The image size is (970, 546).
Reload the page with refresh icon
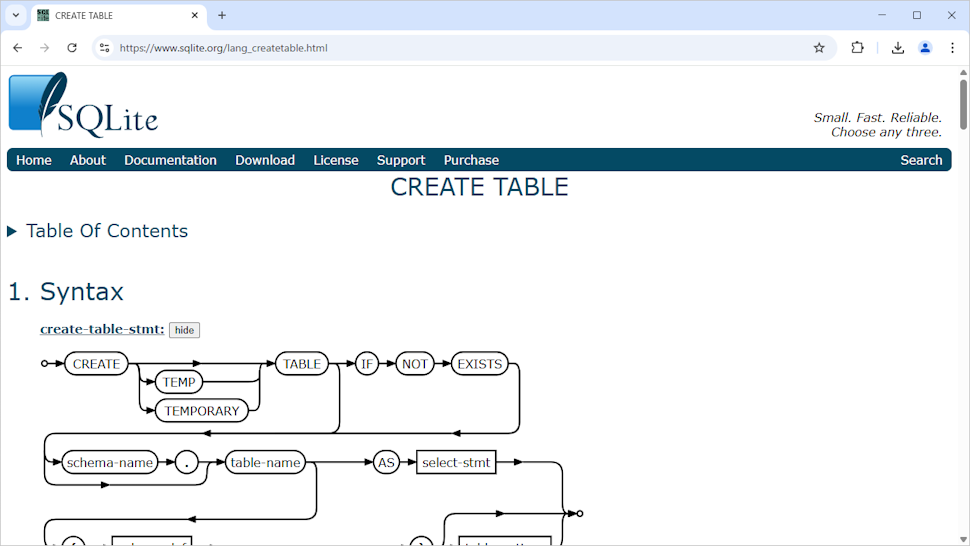(72, 48)
